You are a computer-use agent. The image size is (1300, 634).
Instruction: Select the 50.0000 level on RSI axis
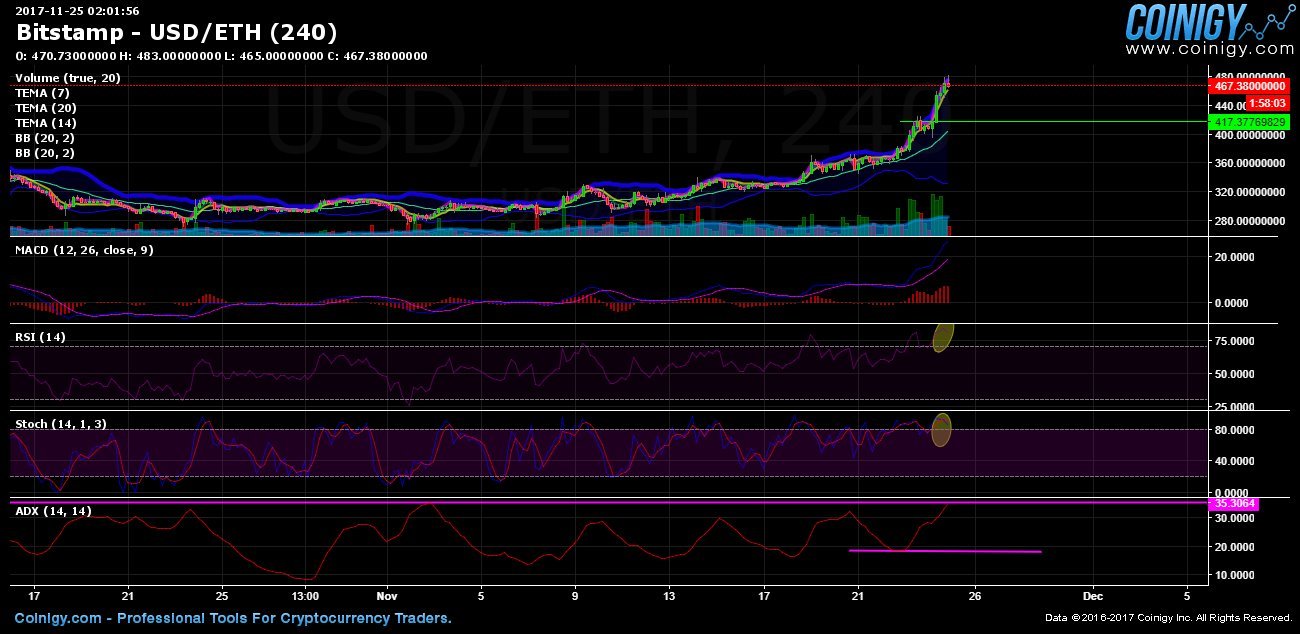click(x=1234, y=373)
